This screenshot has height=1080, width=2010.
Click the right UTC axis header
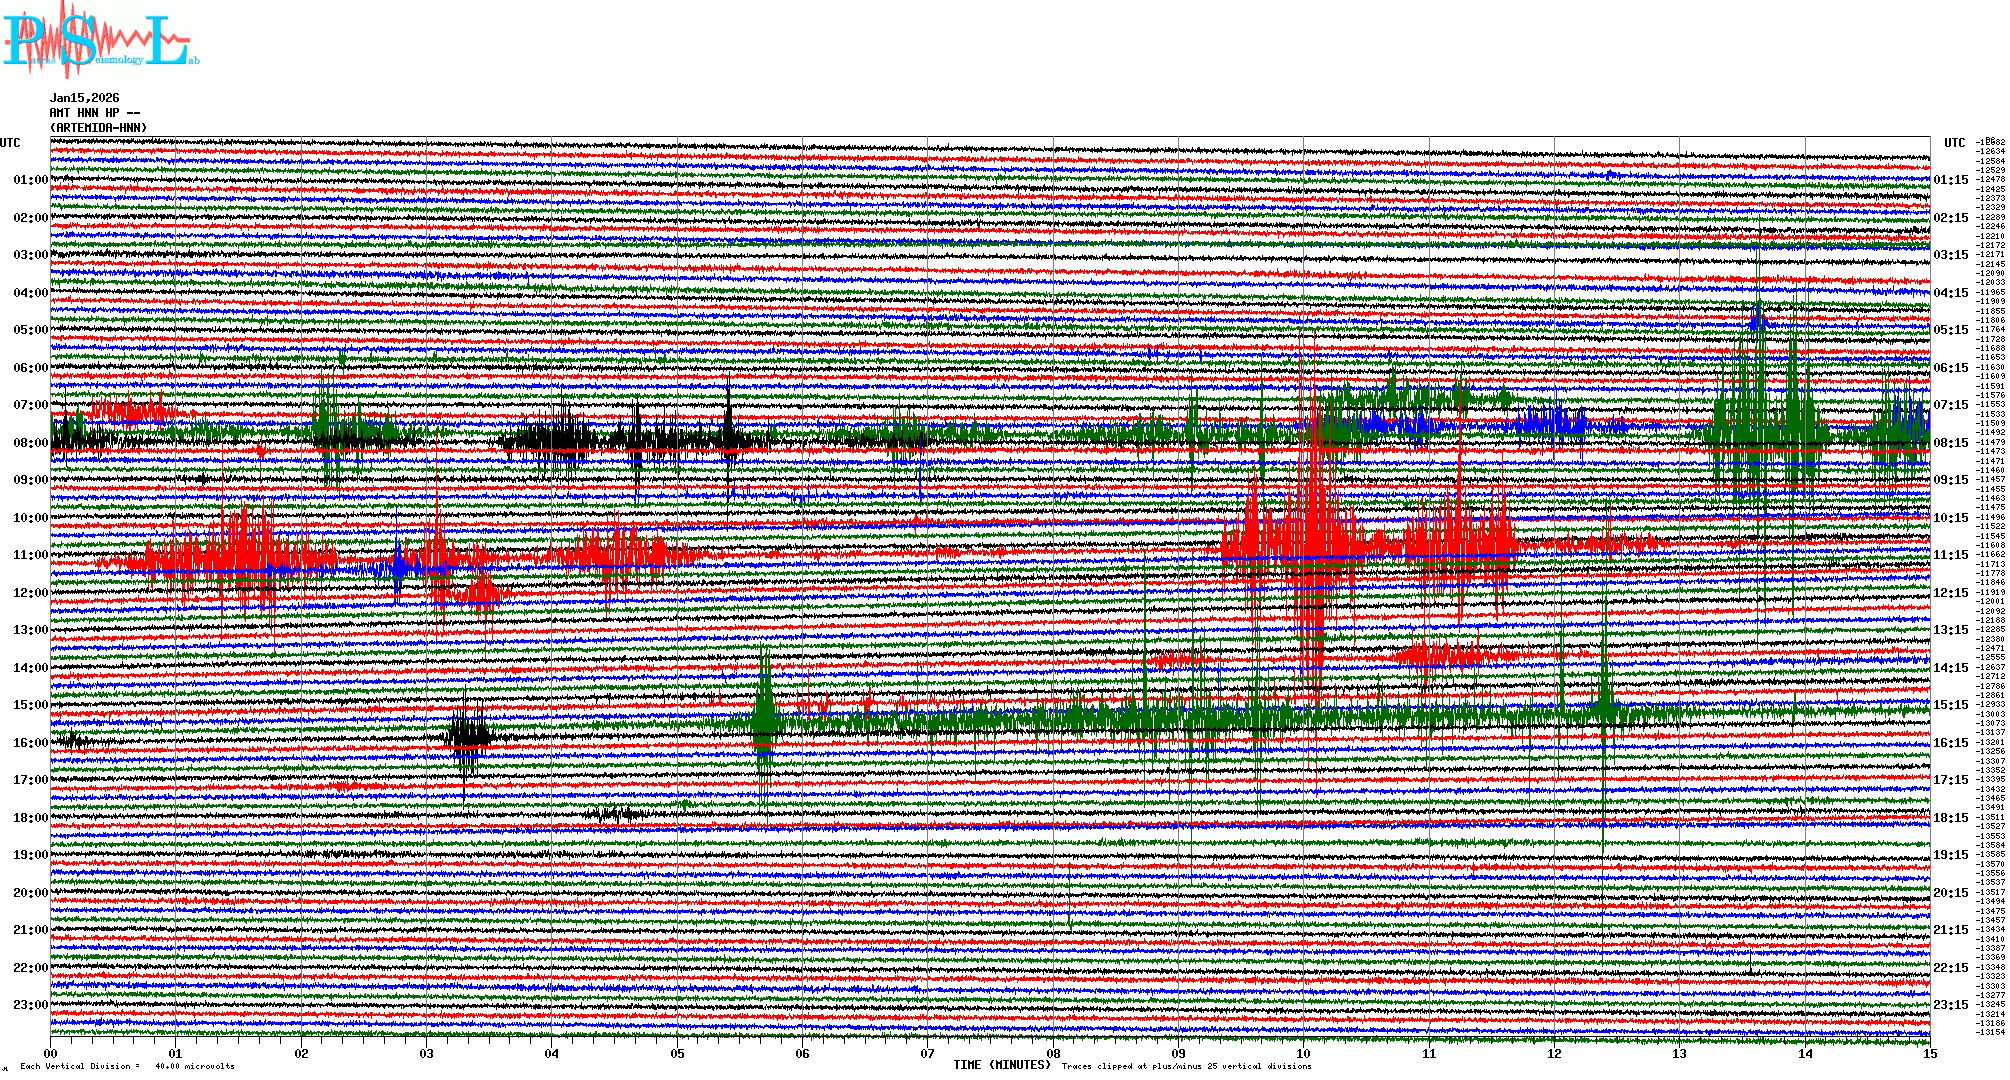1954,143
